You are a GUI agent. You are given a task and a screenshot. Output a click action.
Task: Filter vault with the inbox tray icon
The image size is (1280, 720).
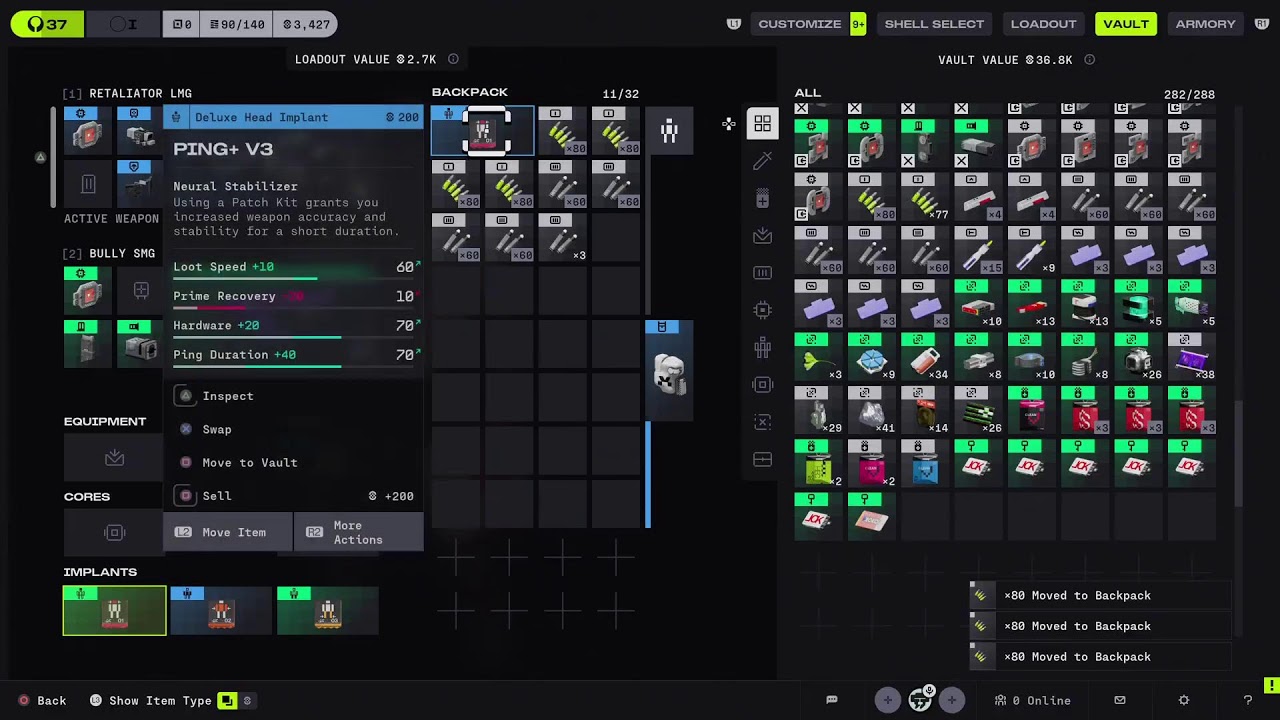coord(762,236)
